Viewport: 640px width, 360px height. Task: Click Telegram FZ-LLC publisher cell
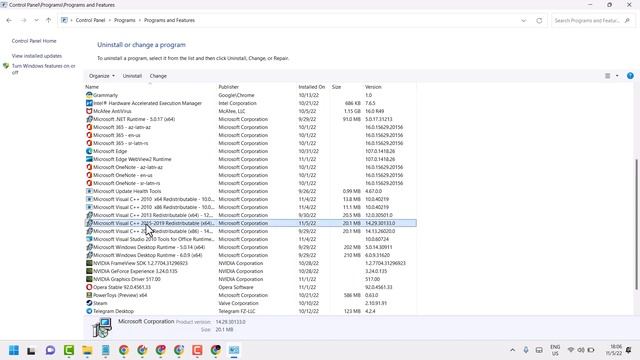(237, 311)
